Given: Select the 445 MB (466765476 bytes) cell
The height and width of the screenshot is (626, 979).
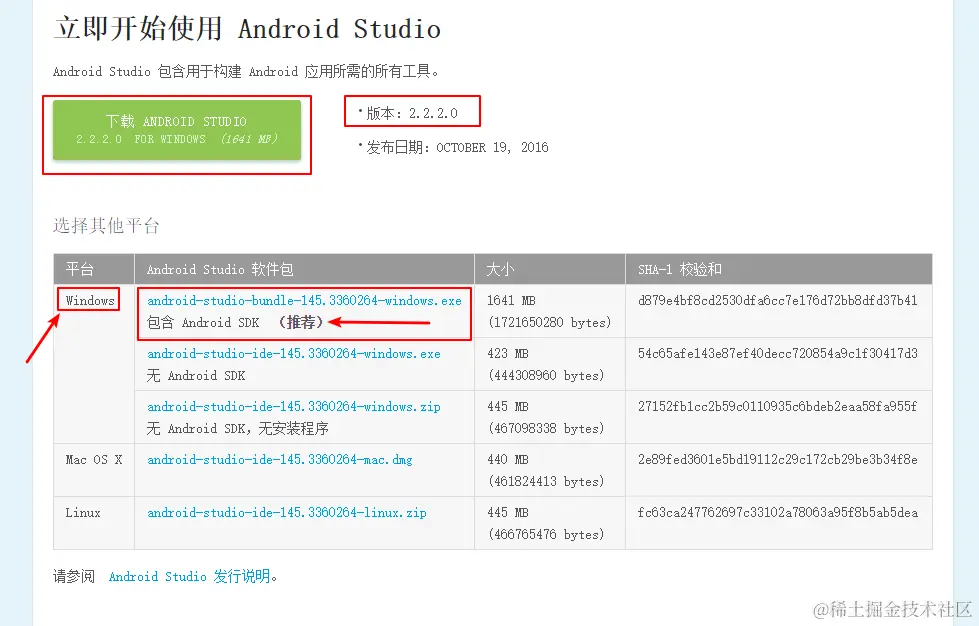Looking at the screenshot, I should pyautogui.click(x=549, y=523).
